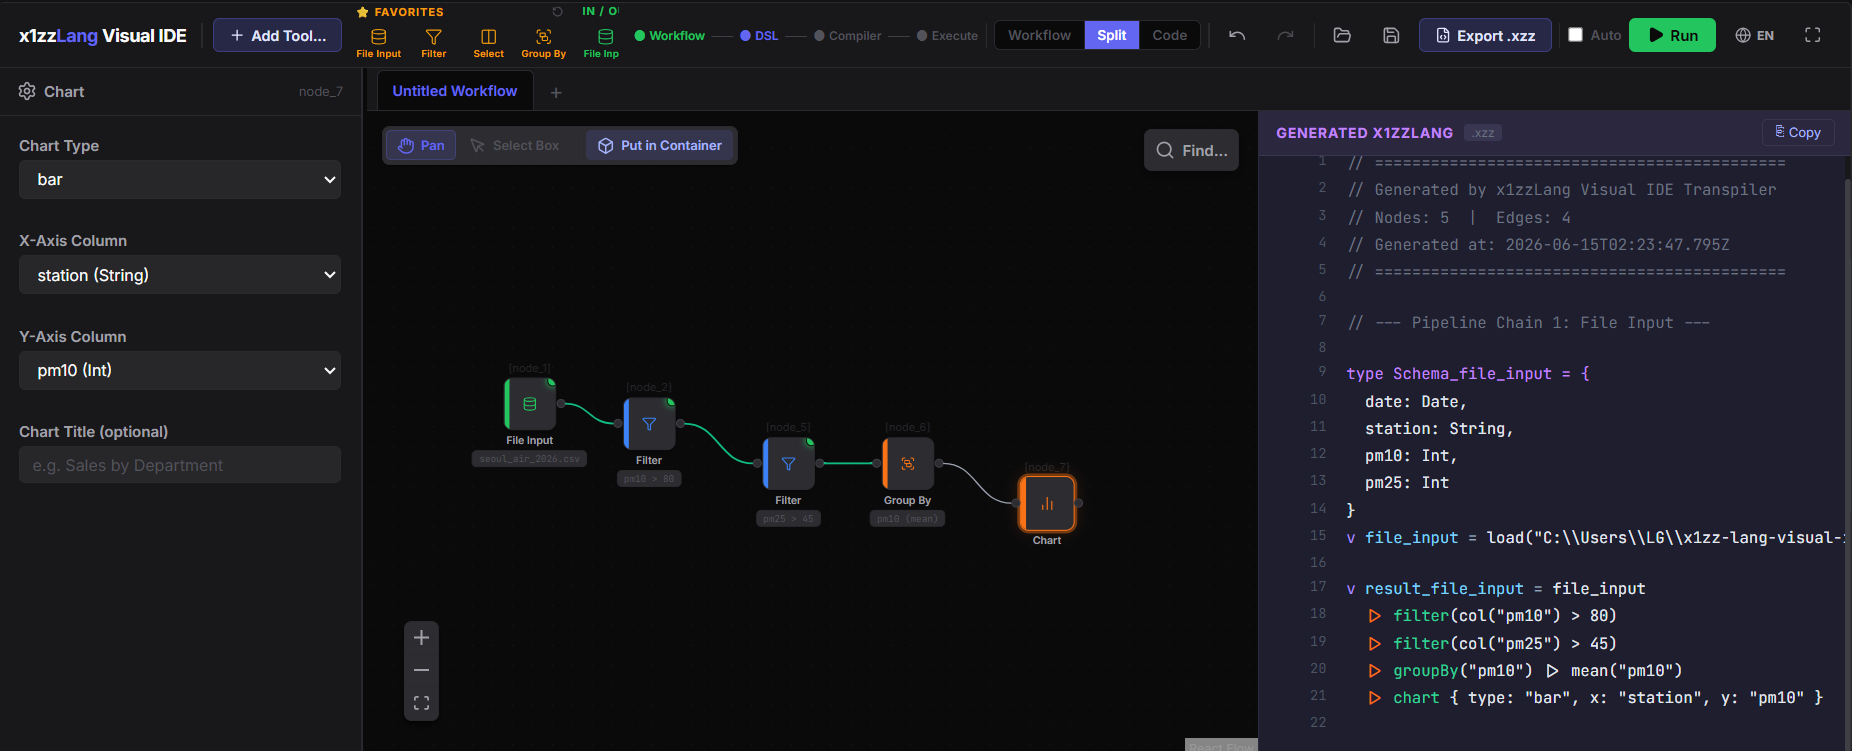This screenshot has width=1852, height=751.
Task: Open the X-Axis Column dropdown
Action: coord(180,275)
